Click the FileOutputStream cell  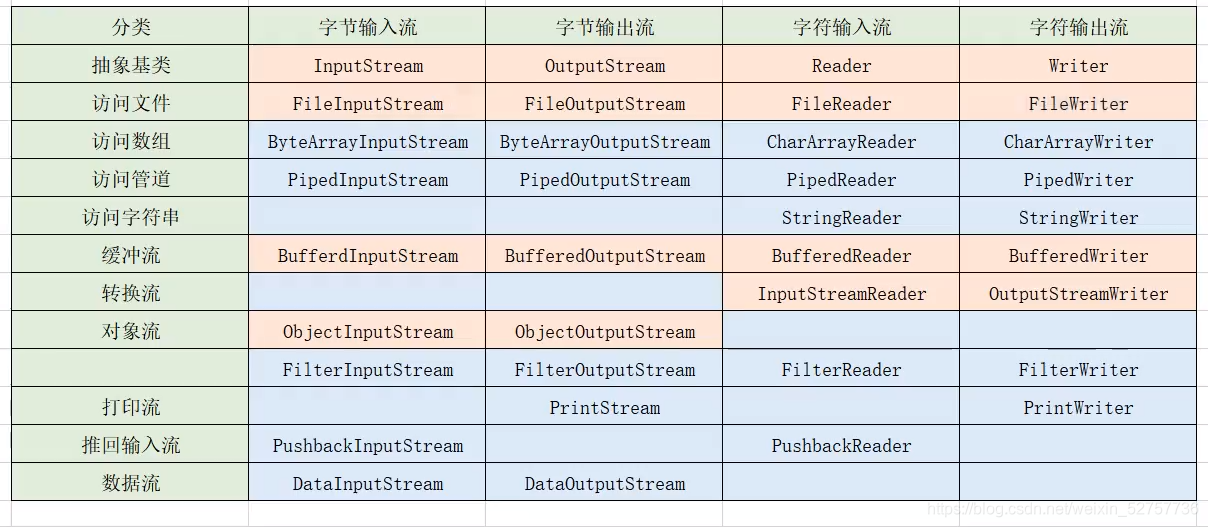pos(604,103)
